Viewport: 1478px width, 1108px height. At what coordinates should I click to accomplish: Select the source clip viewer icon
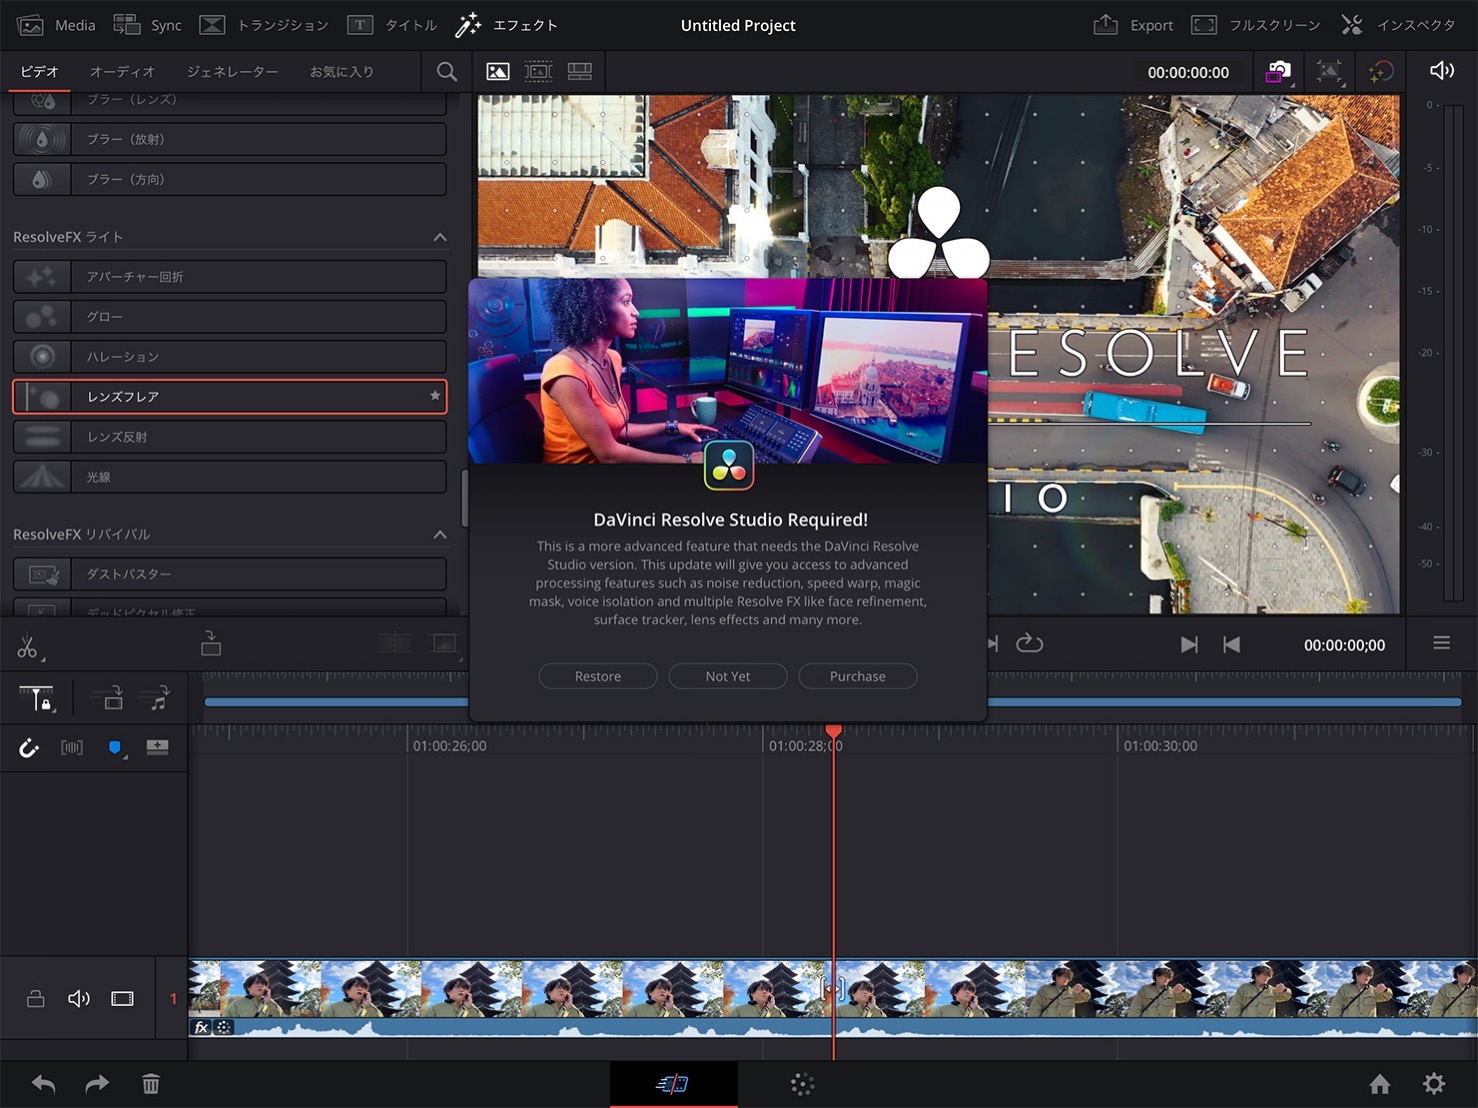(497, 71)
